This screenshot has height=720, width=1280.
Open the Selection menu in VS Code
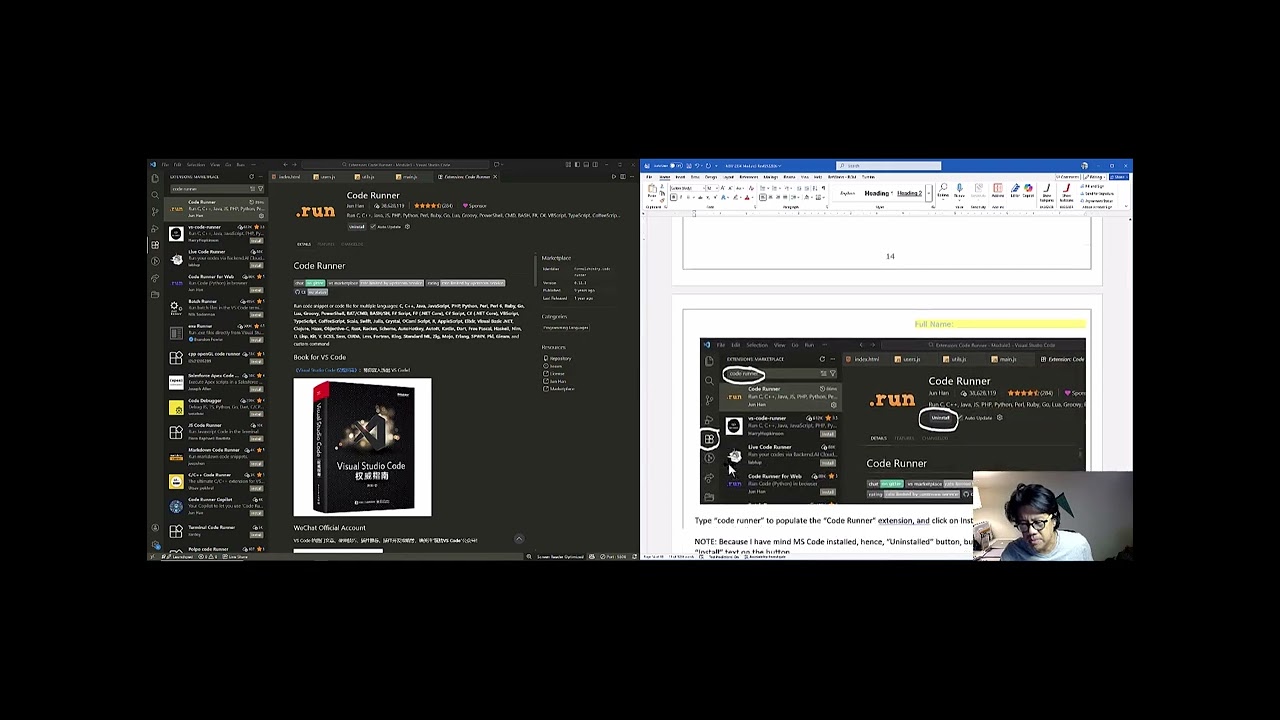coord(196,165)
